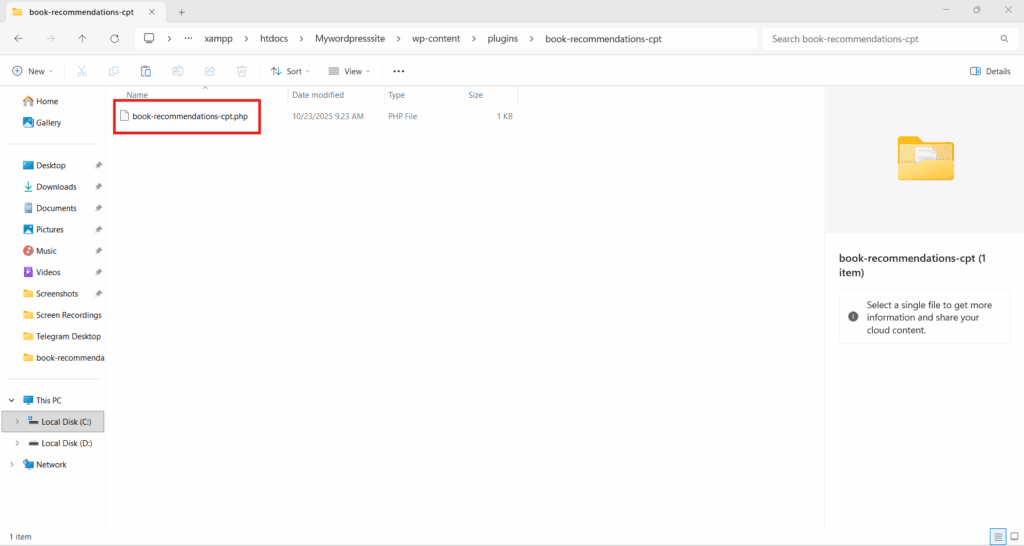Viewport: 1024px width, 546px height.
Task: Click the folder preview thumbnail in details pane
Action: click(x=925, y=159)
